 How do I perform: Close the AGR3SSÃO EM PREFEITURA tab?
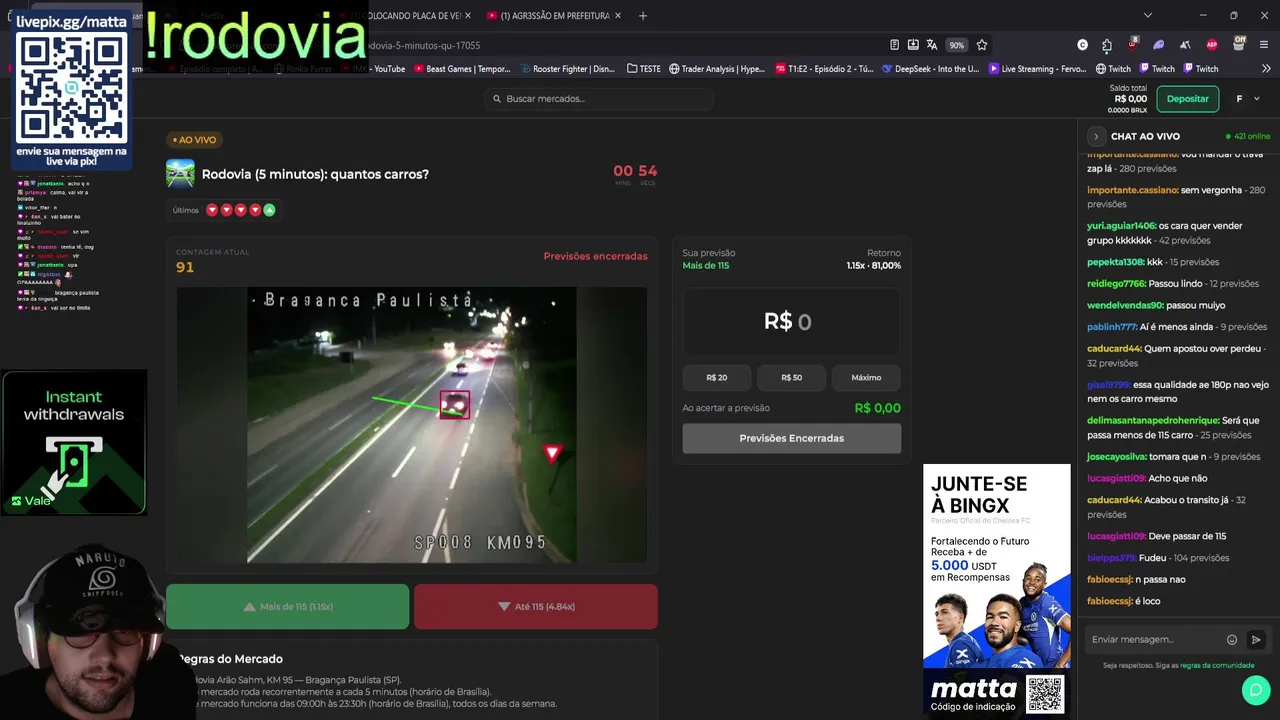click(x=618, y=15)
